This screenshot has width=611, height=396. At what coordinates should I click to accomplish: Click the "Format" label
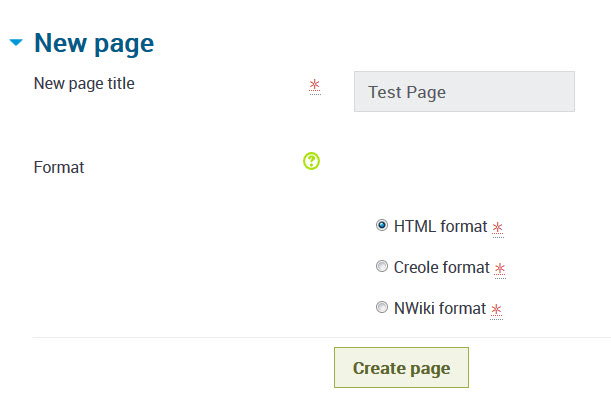59,168
